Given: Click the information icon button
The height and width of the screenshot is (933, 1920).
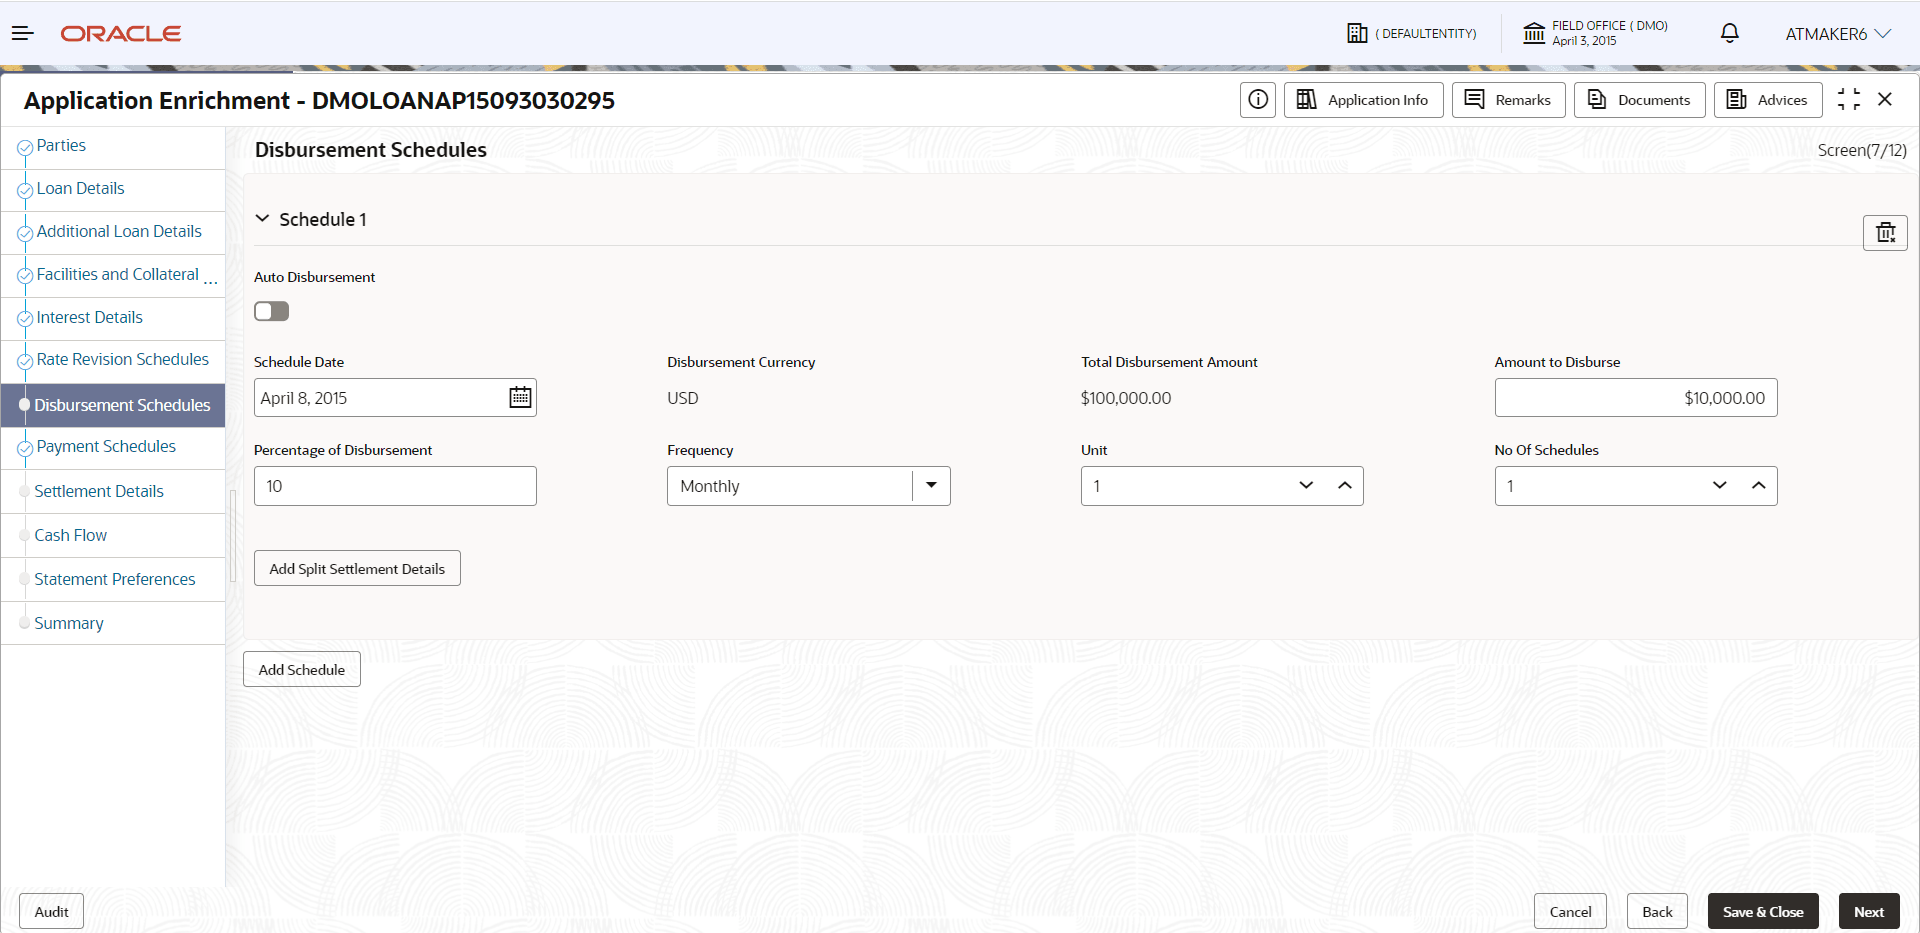Looking at the screenshot, I should click(x=1258, y=100).
